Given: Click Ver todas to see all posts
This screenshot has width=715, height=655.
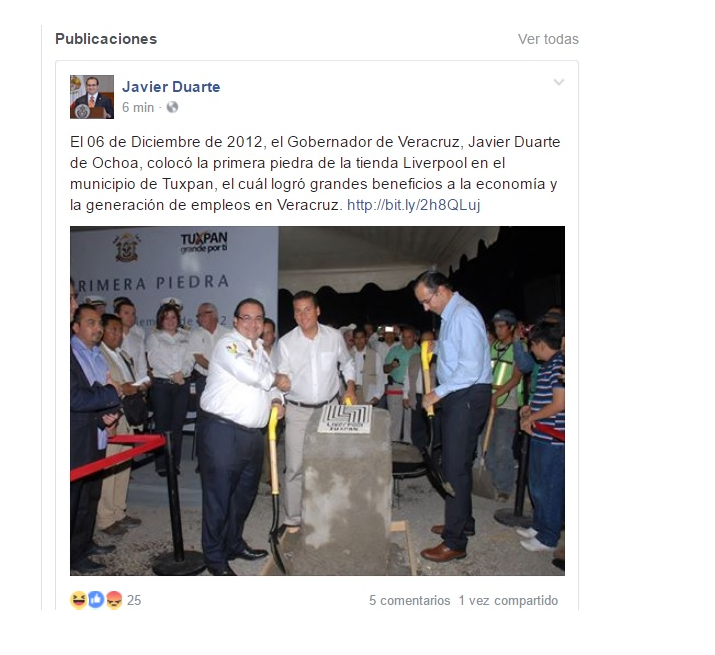Looking at the screenshot, I should point(548,39).
